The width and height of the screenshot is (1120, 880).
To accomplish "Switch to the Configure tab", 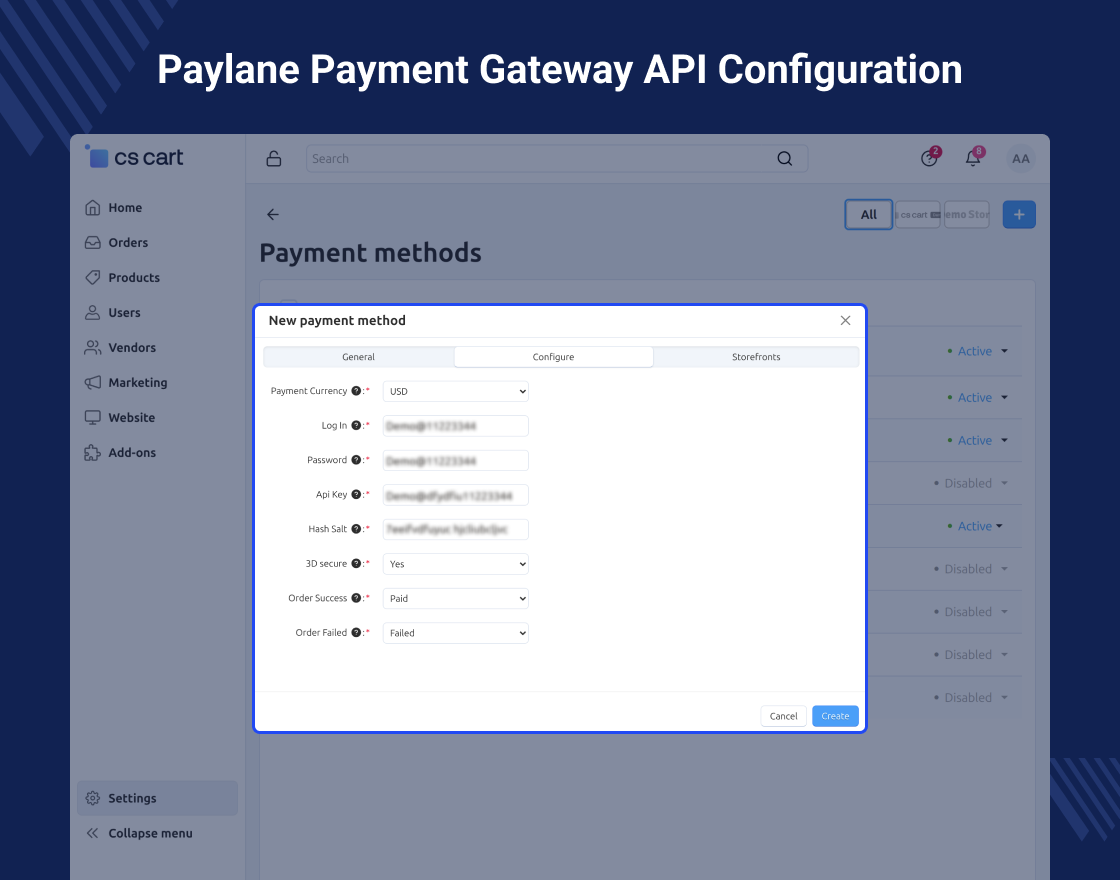I will click(554, 357).
